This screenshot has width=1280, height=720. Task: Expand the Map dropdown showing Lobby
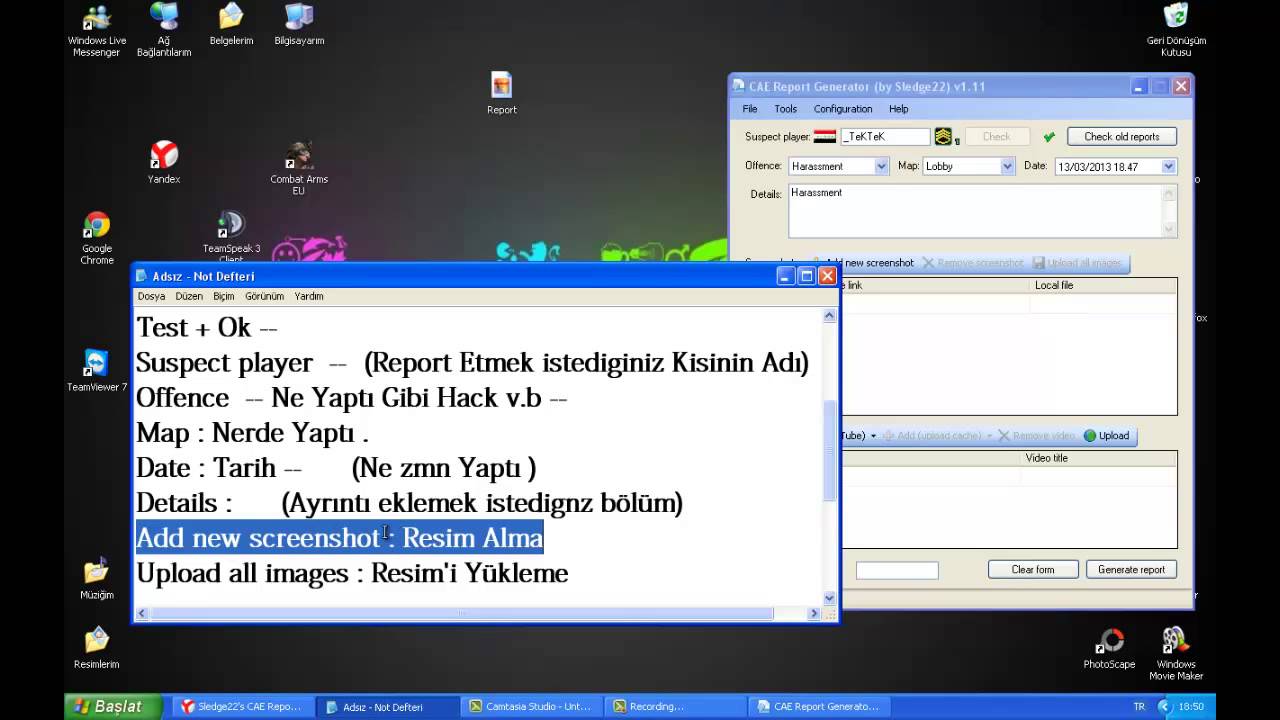tap(1007, 167)
